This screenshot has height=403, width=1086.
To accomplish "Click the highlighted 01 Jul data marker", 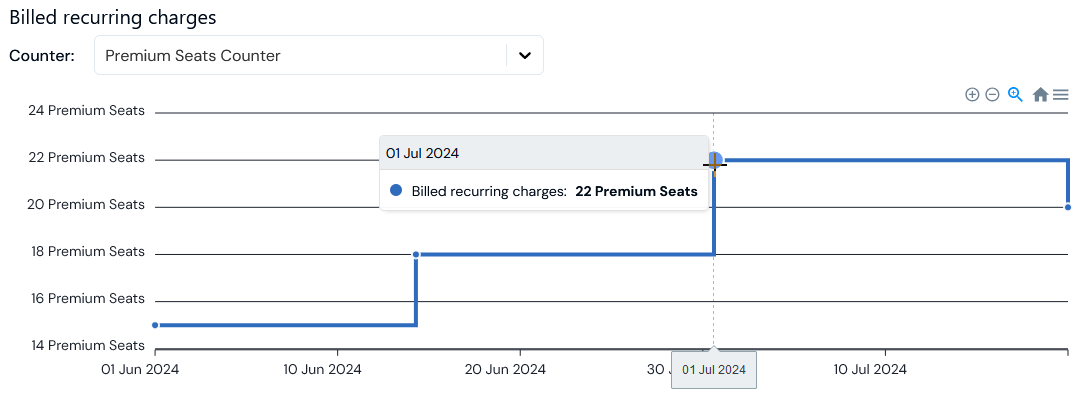I will pos(715,160).
